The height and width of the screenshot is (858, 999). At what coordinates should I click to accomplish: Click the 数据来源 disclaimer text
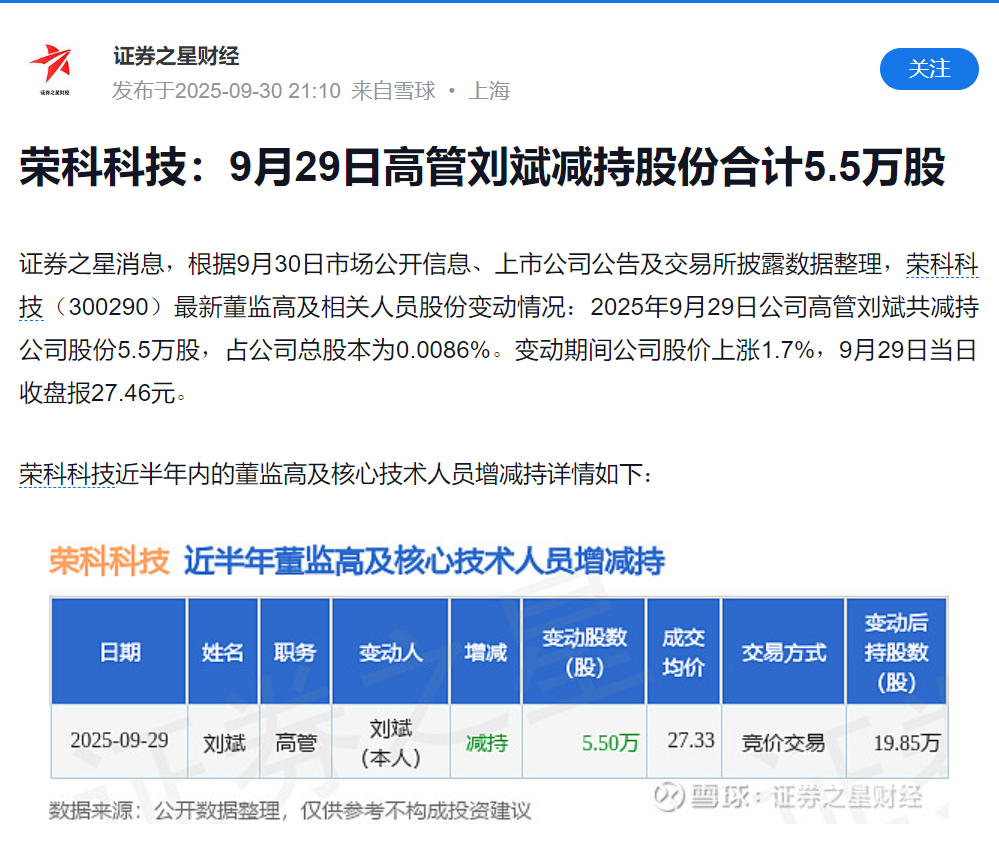(290, 811)
